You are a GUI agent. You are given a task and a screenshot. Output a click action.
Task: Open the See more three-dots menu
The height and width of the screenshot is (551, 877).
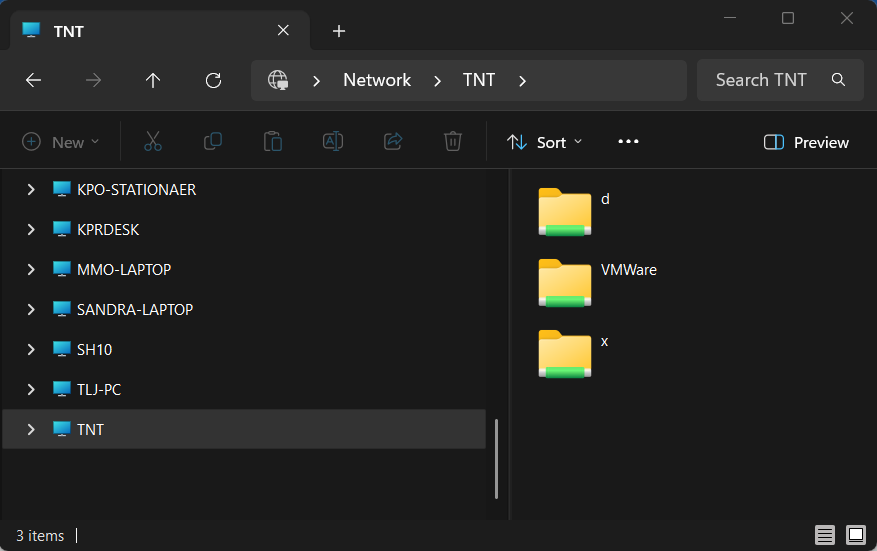[x=628, y=142]
